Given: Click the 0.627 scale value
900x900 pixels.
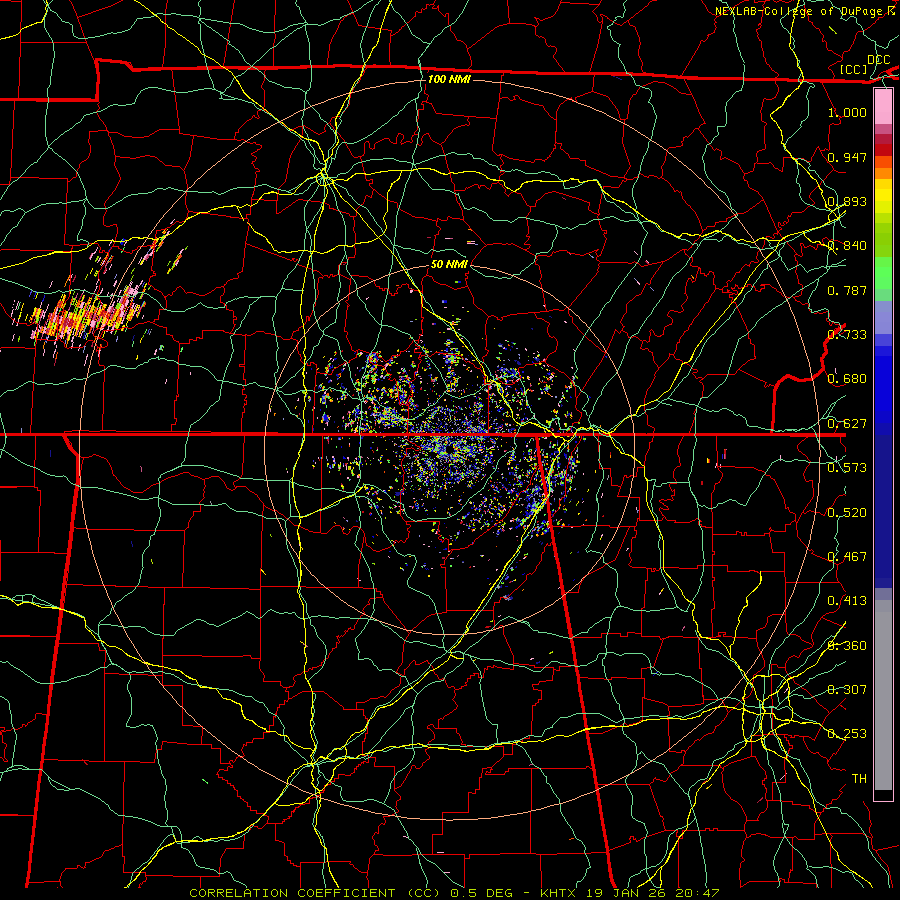Looking at the screenshot, I should click(x=847, y=424).
